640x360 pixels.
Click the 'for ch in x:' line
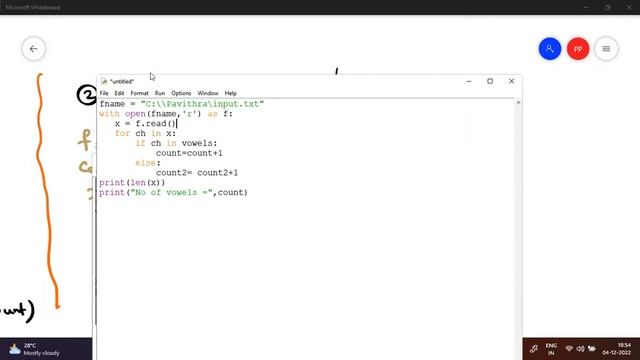pos(145,133)
